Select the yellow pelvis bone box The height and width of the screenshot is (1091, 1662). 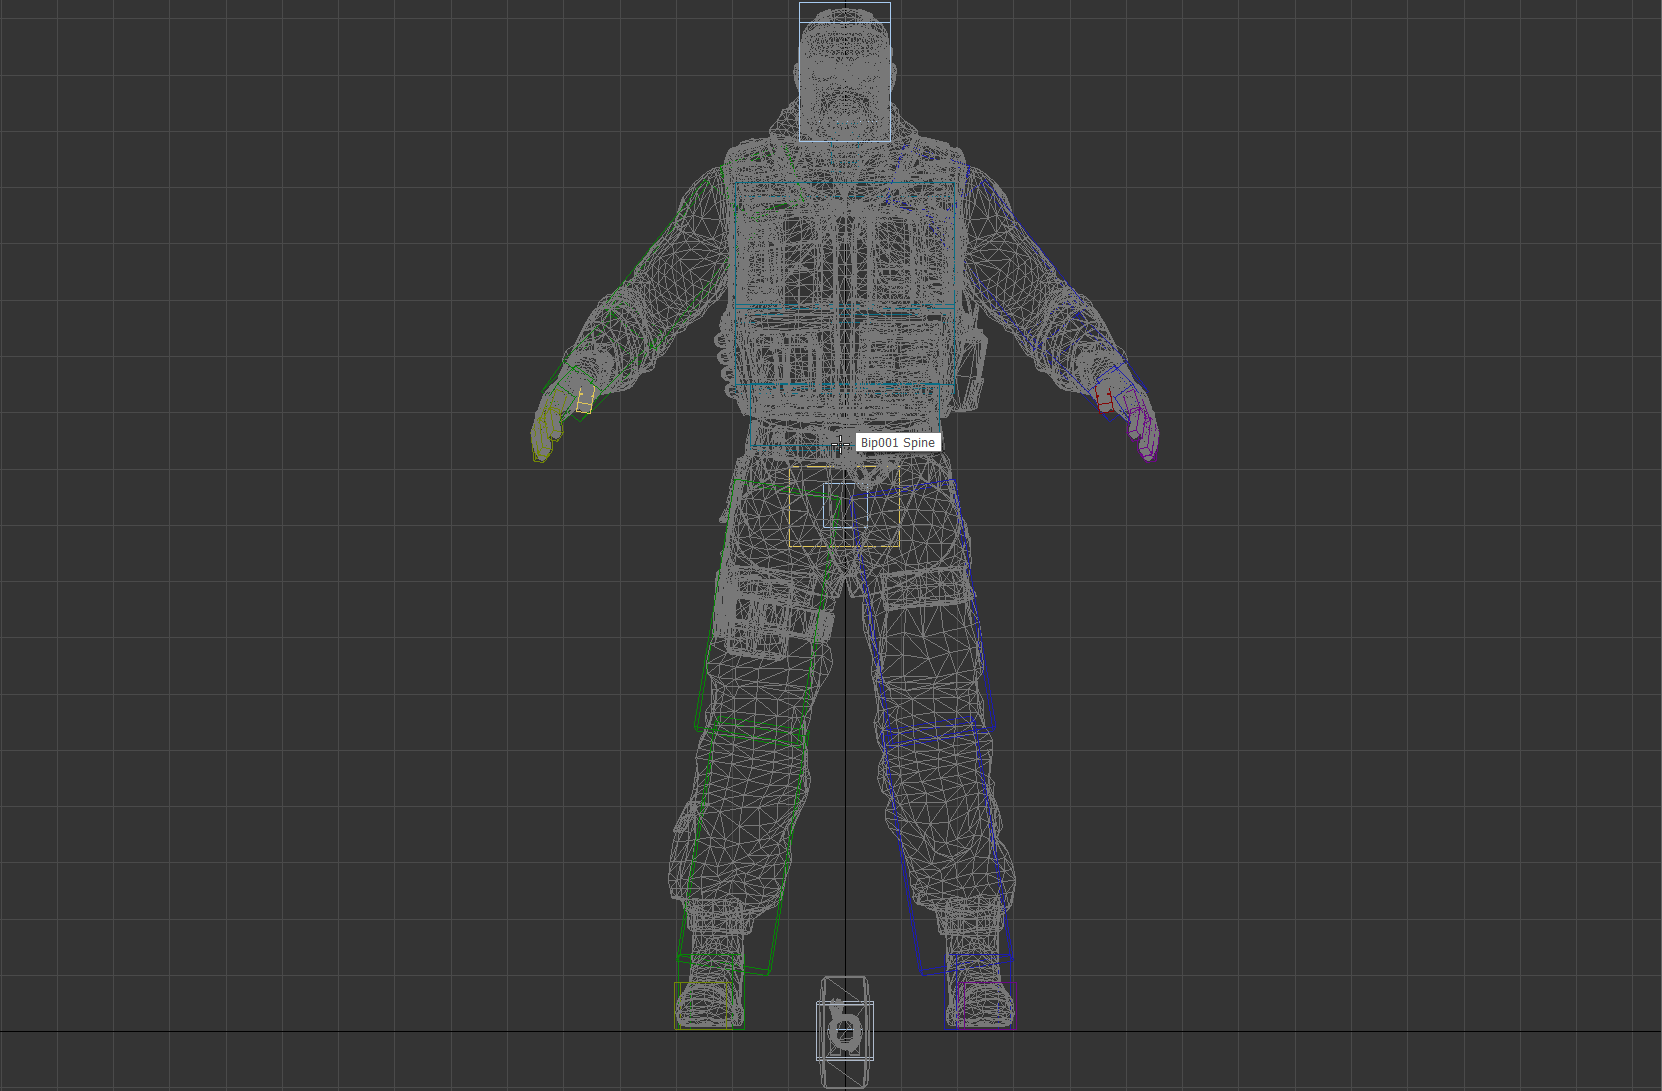(x=843, y=506)
